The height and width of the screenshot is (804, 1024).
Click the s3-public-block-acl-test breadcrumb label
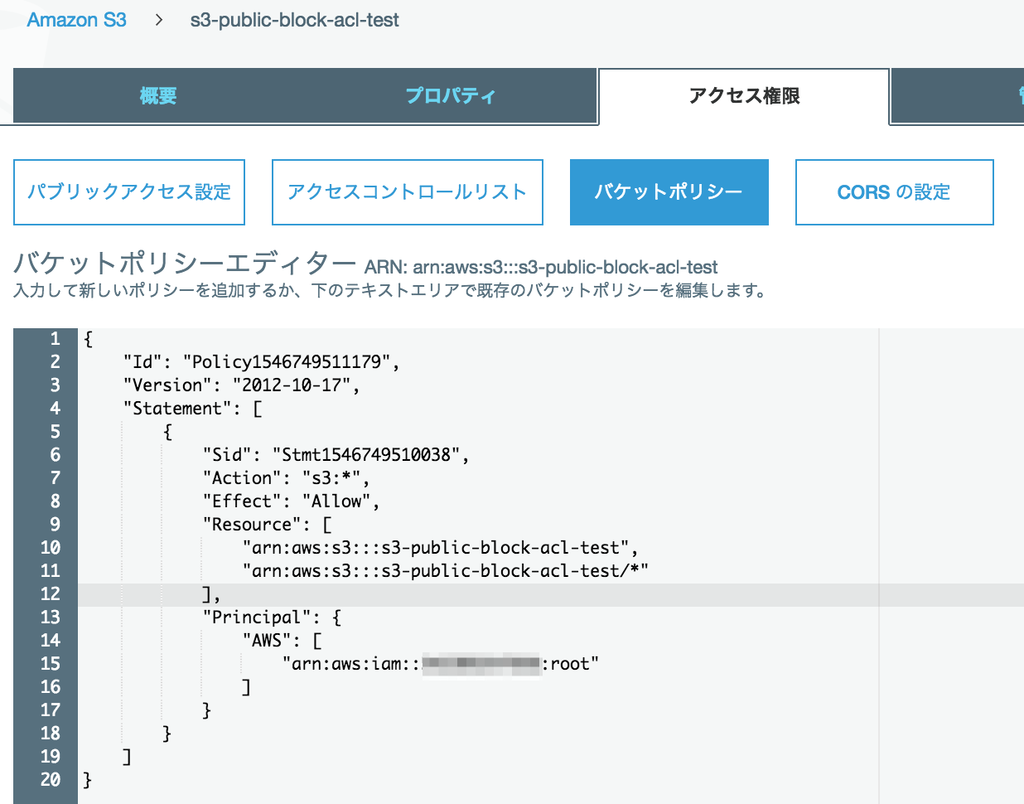coord(293,19)
